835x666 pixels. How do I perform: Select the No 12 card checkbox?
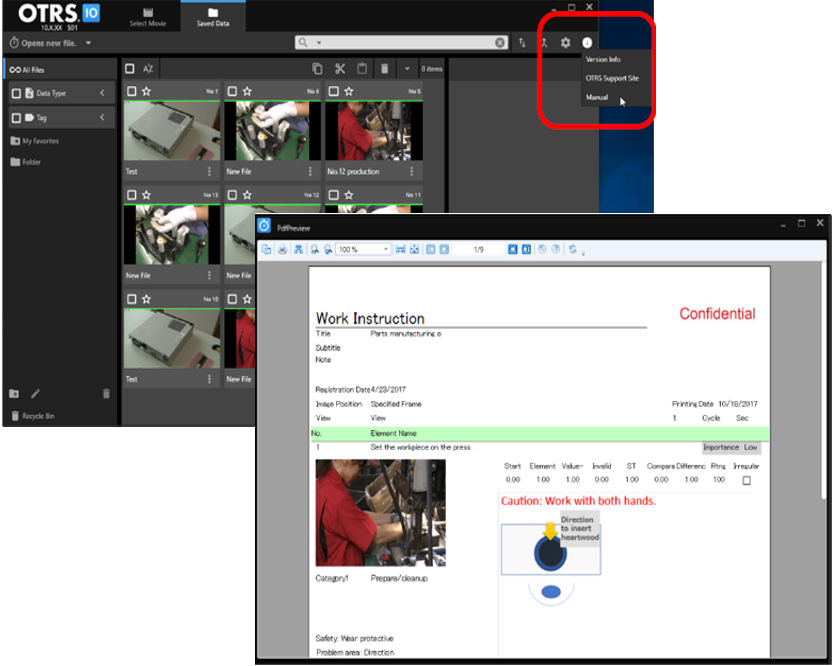(x=232, y=195)
